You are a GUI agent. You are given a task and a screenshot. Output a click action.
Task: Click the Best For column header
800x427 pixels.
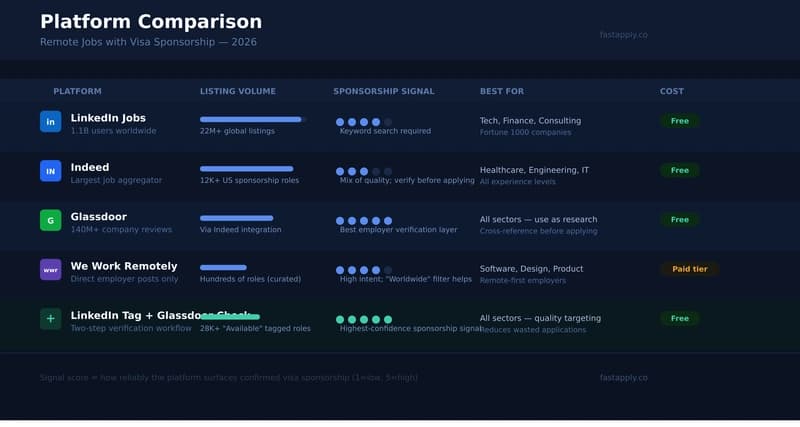501,91
